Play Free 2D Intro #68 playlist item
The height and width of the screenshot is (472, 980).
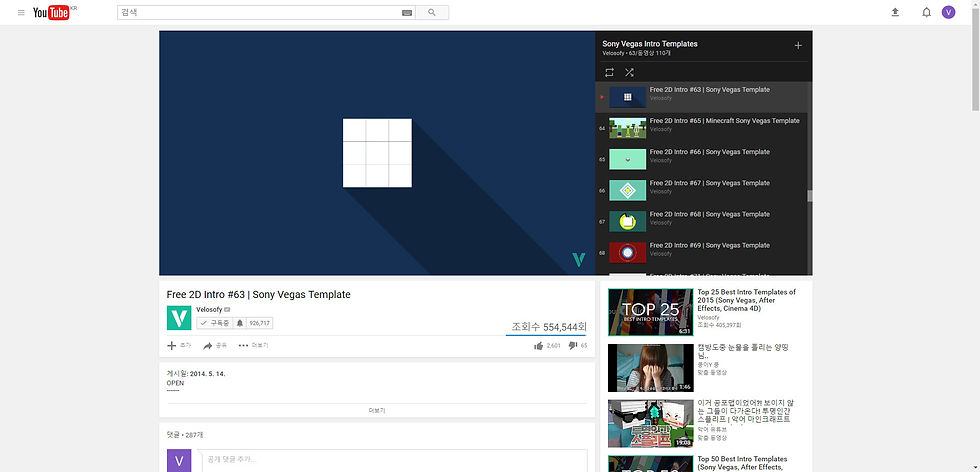701,221
